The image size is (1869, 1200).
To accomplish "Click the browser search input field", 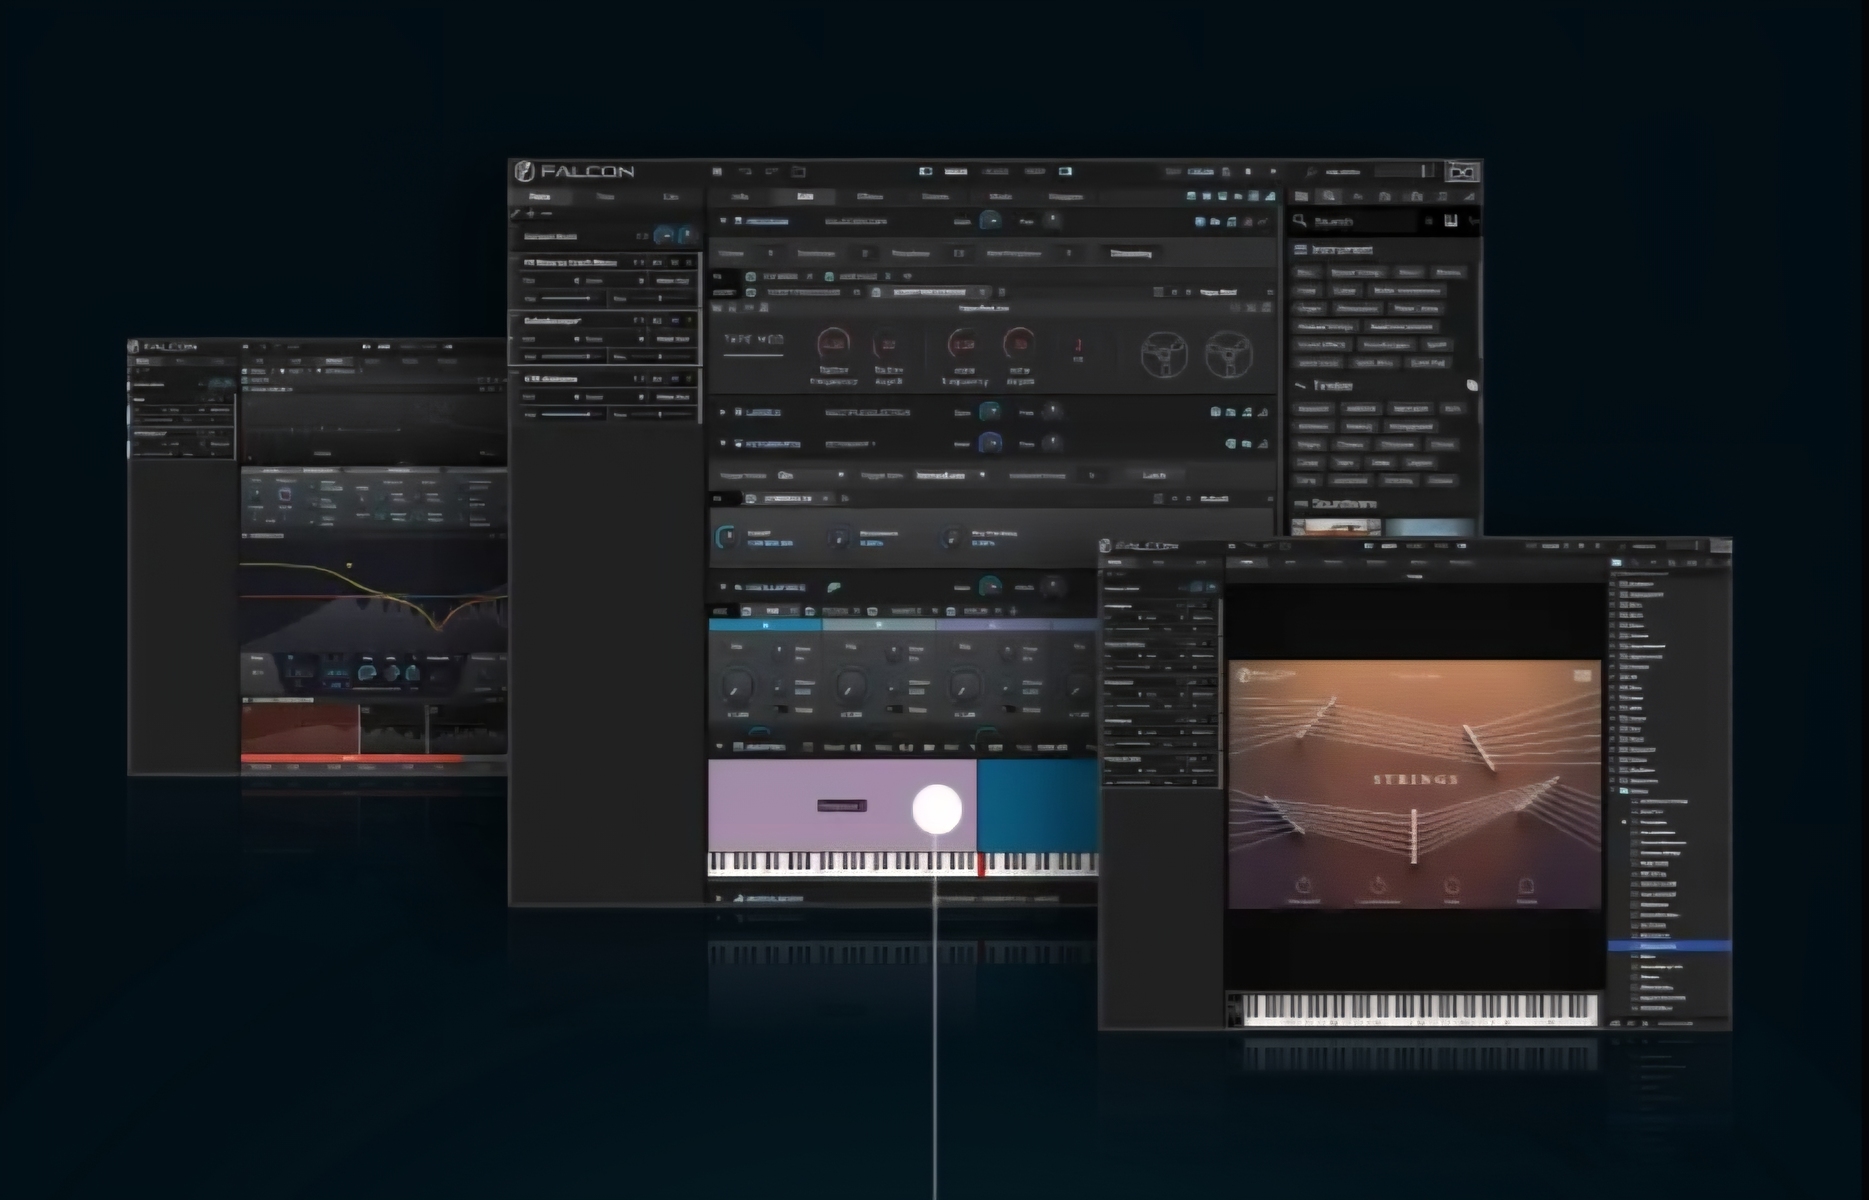I will point(1365,221).
